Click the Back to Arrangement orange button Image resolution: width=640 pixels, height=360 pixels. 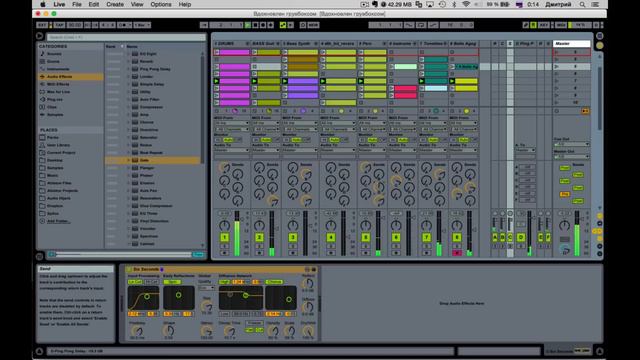coord(585,111)
